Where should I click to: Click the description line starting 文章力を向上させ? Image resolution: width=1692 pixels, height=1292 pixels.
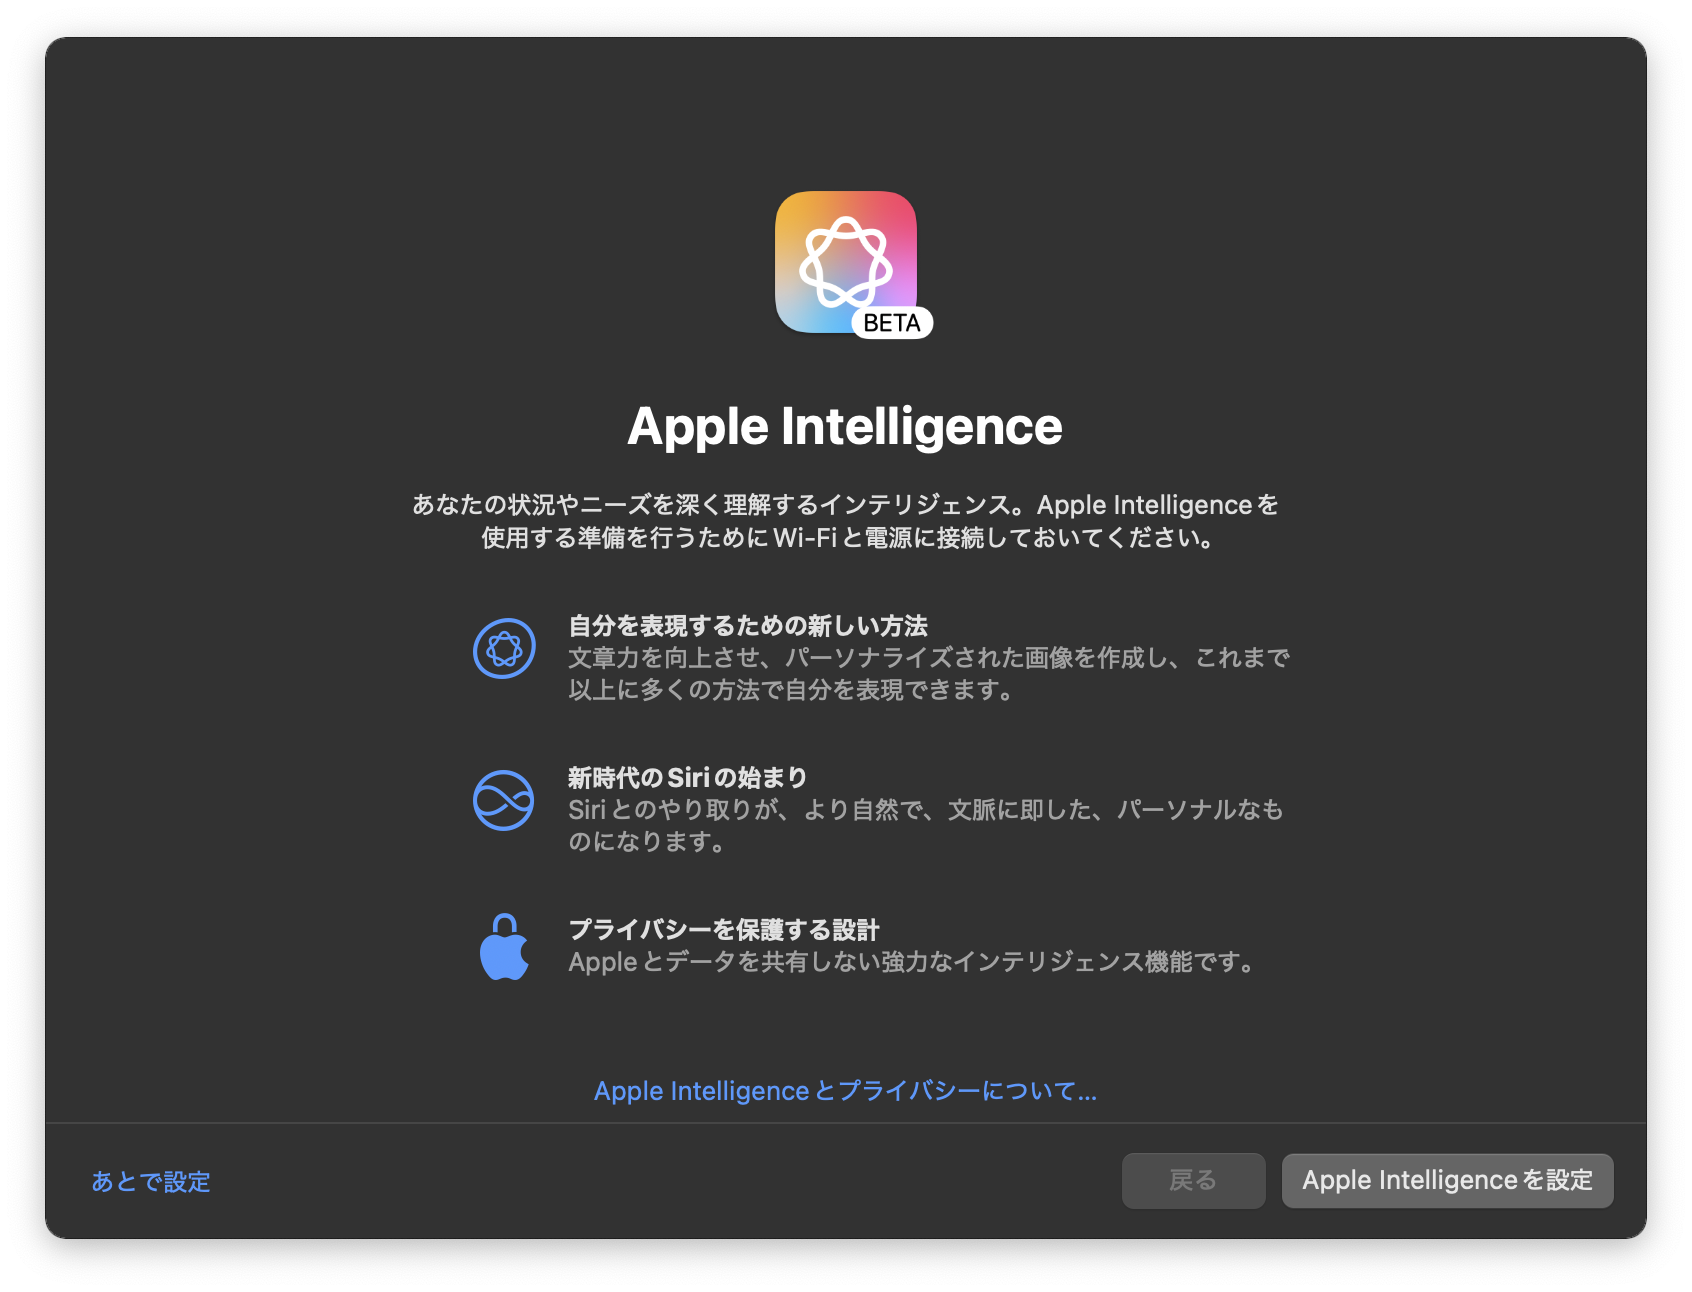[x=928, y=658]
